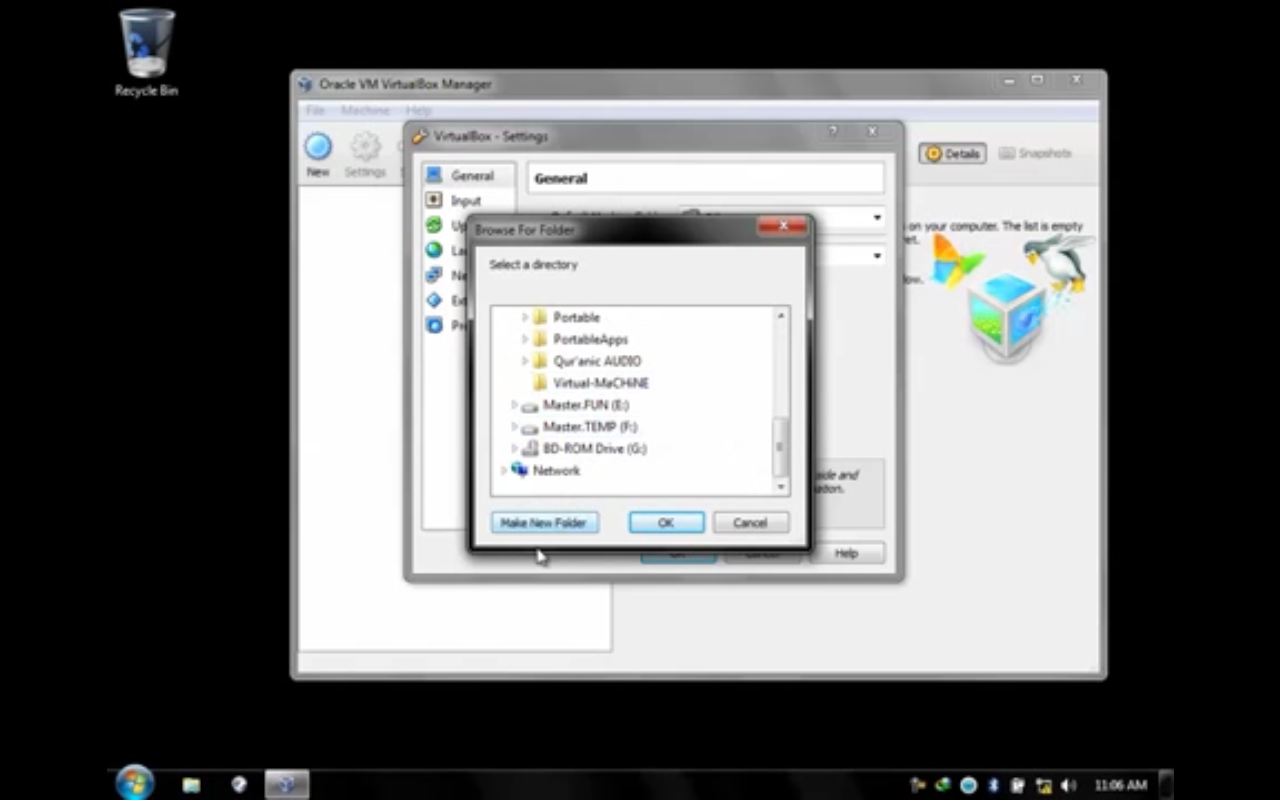The width and height of the screenshot is (1280, 800).
Task: Select Master.FUN (E:) label
Action: [585, 405]
